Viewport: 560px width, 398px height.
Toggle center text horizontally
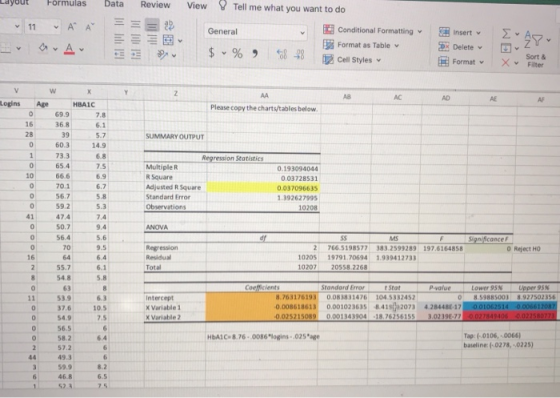pos(135,39)
